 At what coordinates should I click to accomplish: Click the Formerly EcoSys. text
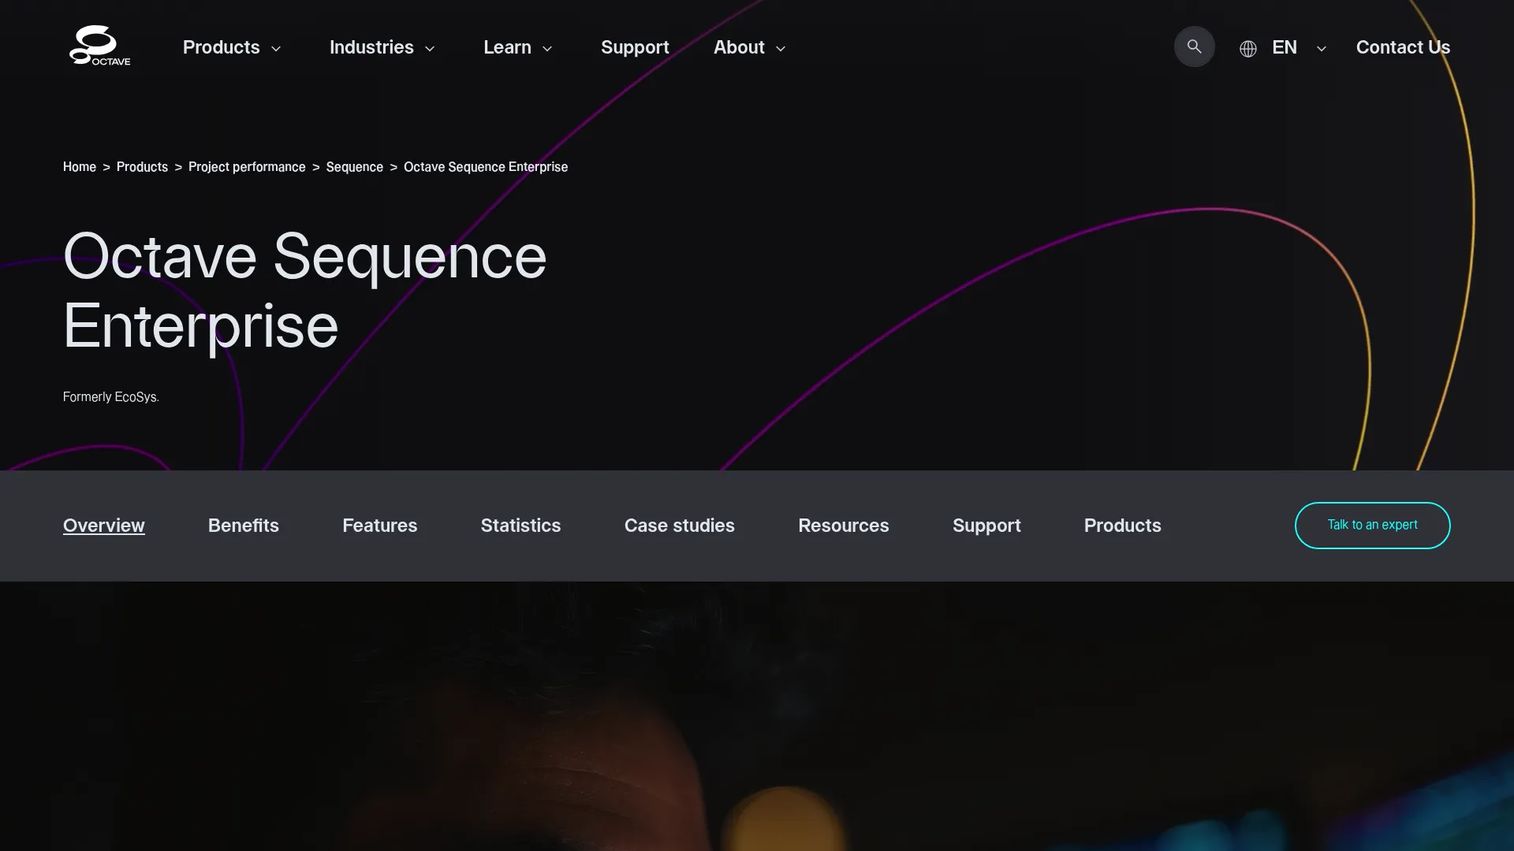[111, 397]
